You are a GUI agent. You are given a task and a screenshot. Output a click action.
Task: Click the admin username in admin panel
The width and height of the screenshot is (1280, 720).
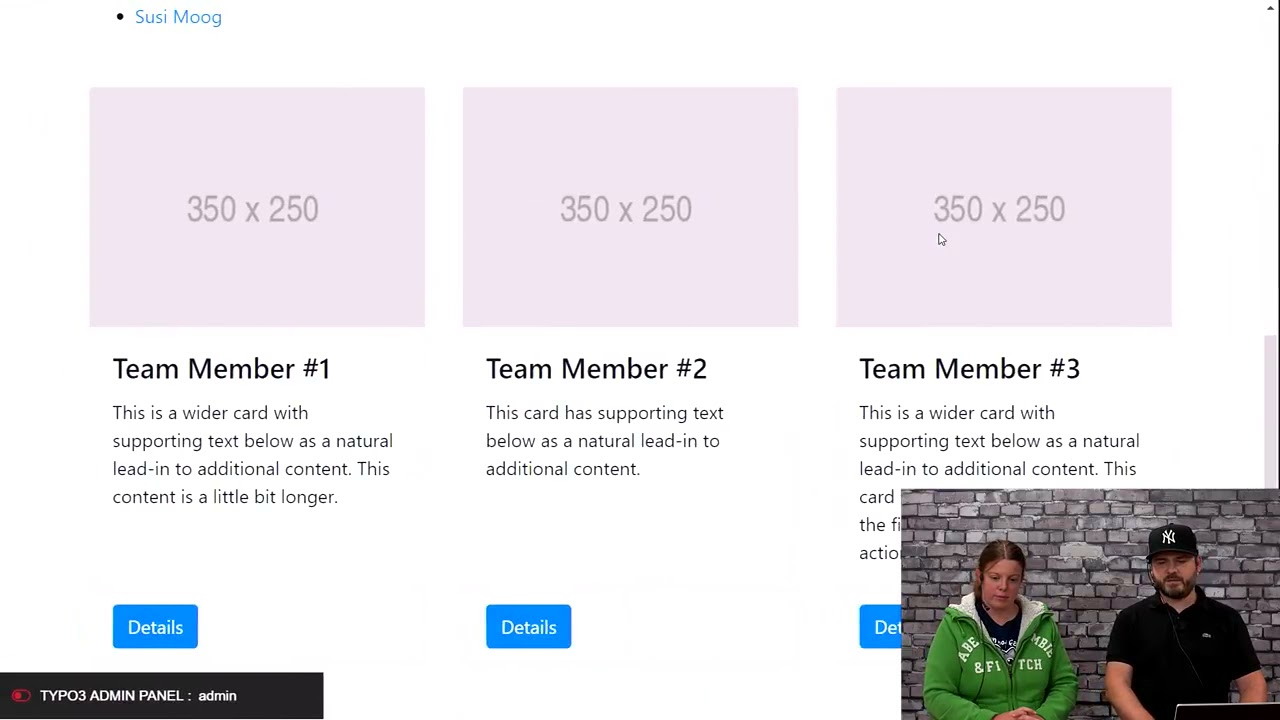point(217,696)
